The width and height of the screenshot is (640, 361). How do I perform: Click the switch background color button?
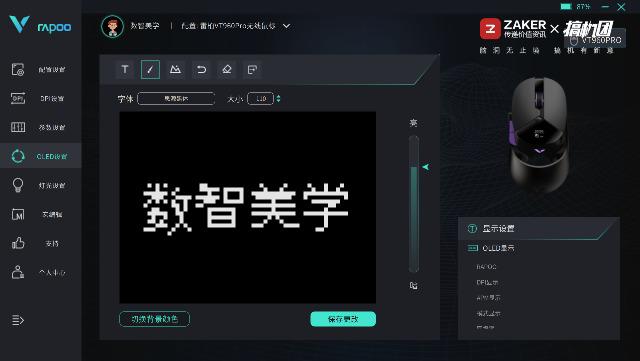click(x=154, y=319)
